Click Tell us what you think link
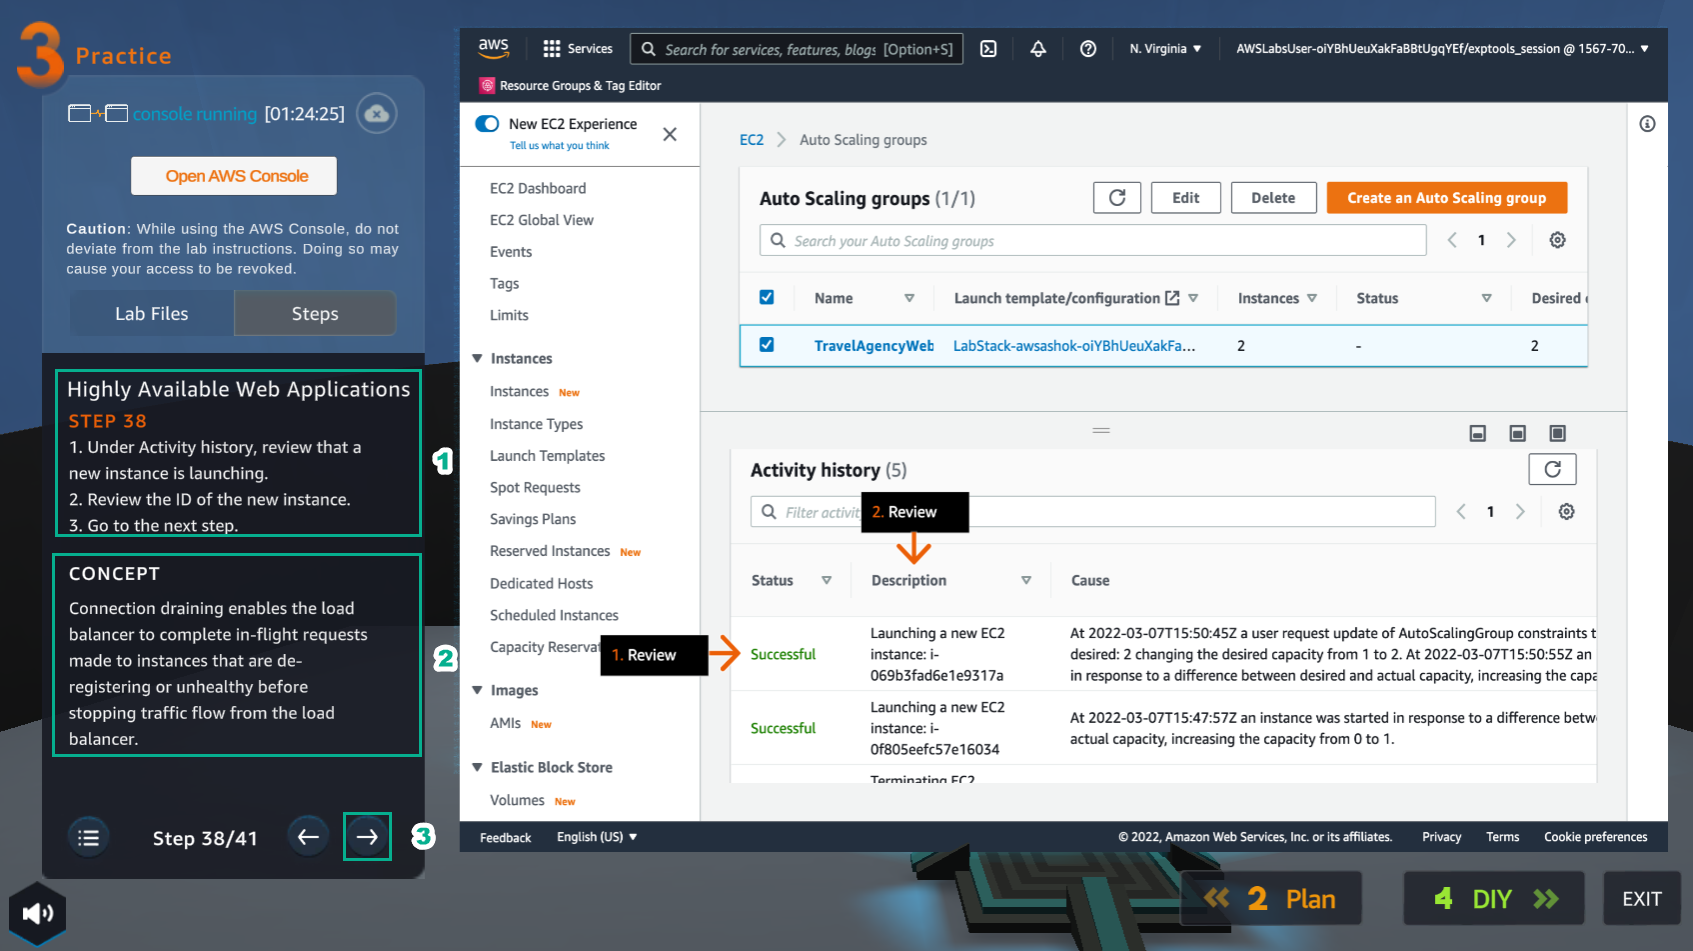Screen dimensions: 1693x951 (x=559, y=146)
